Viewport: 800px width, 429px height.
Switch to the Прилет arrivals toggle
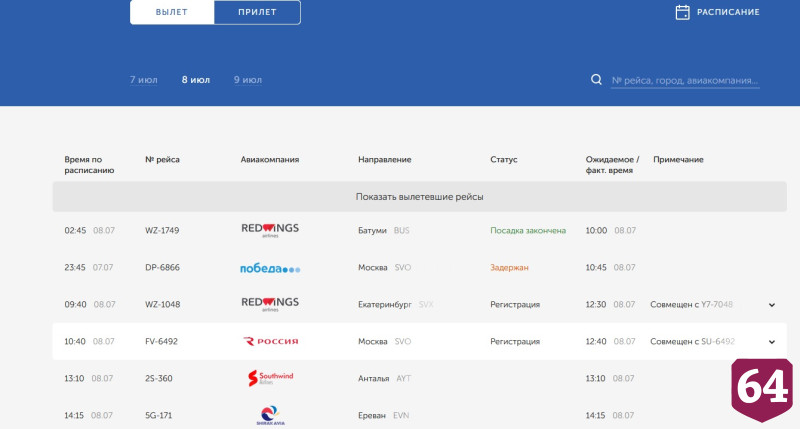coord(257,12)
